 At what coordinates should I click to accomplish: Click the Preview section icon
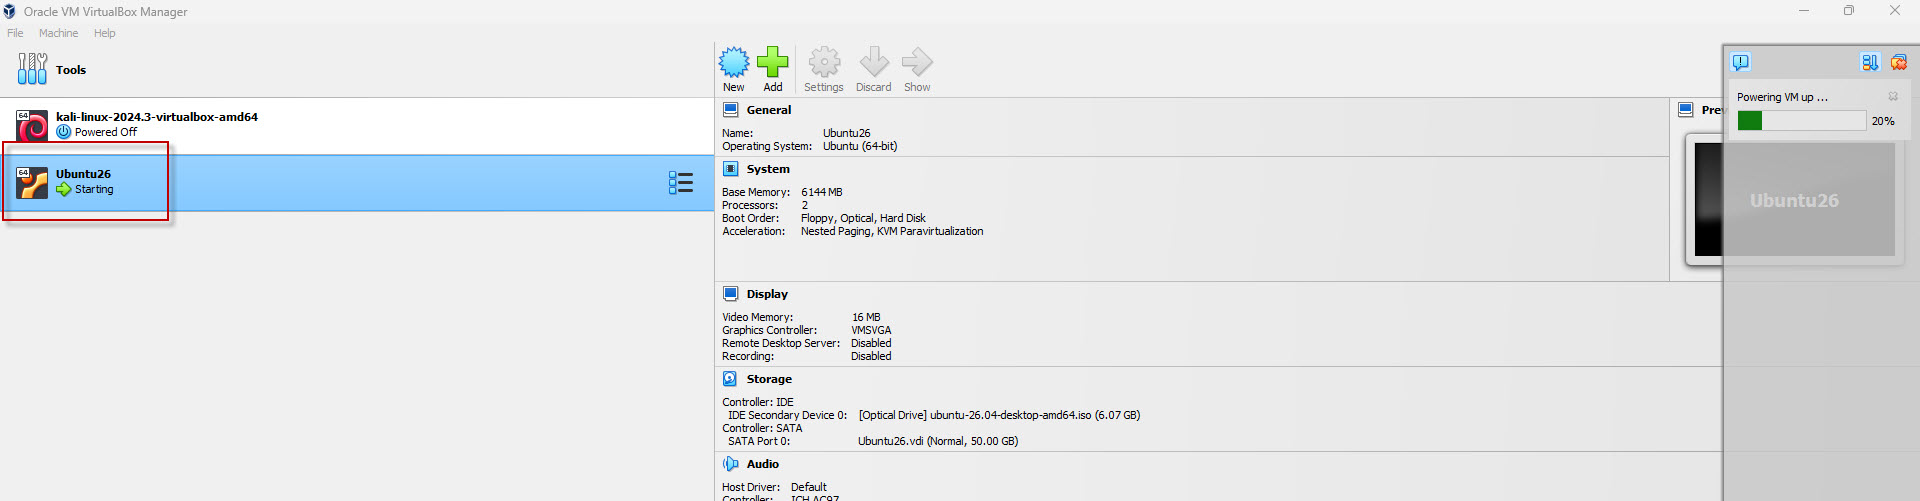coord(1686,110)
